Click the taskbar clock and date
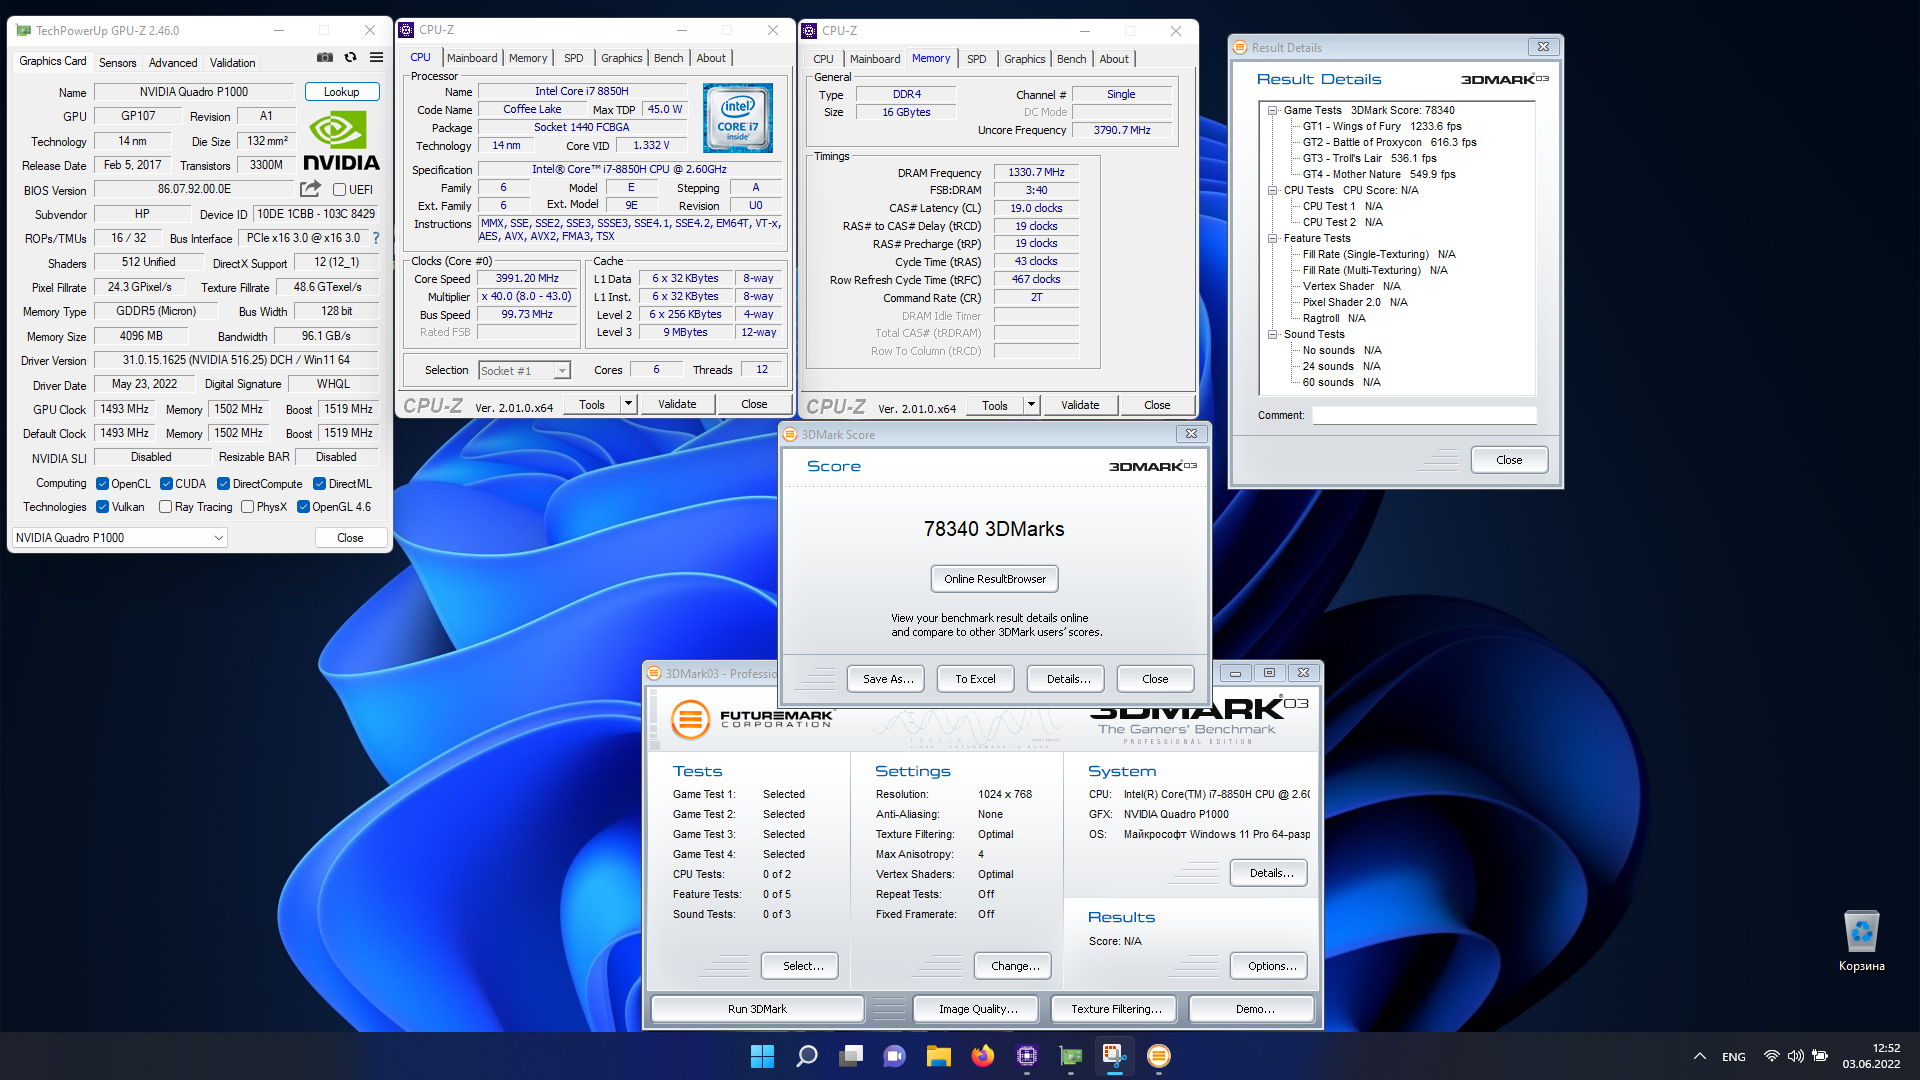1920x1080 pixels. (x=1871, y=1056)
